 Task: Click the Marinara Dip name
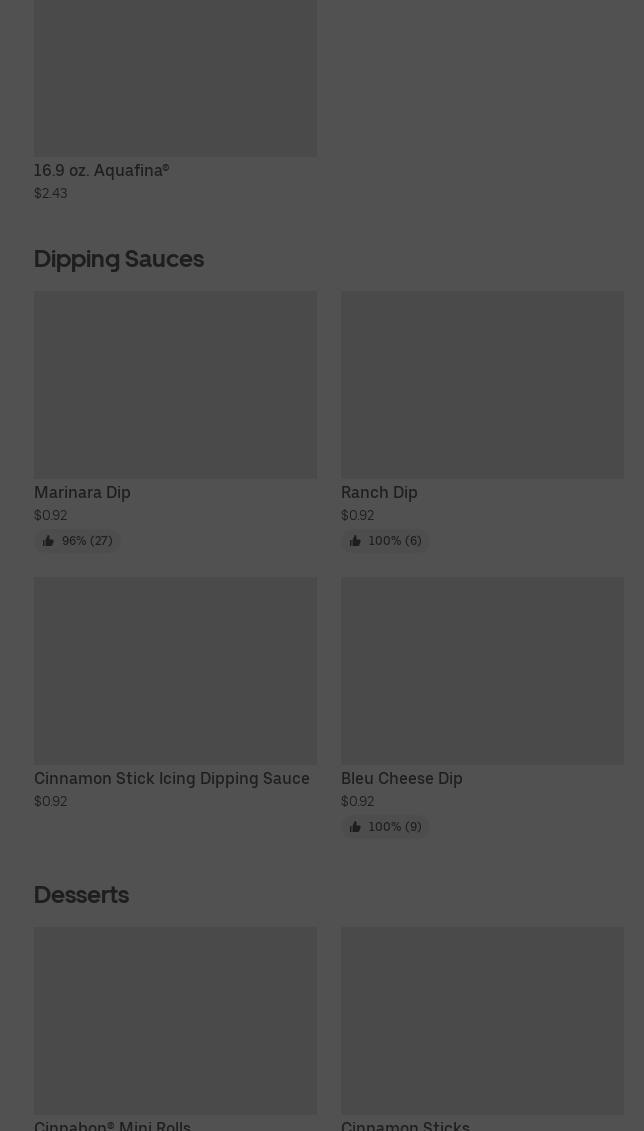point(82,493)
